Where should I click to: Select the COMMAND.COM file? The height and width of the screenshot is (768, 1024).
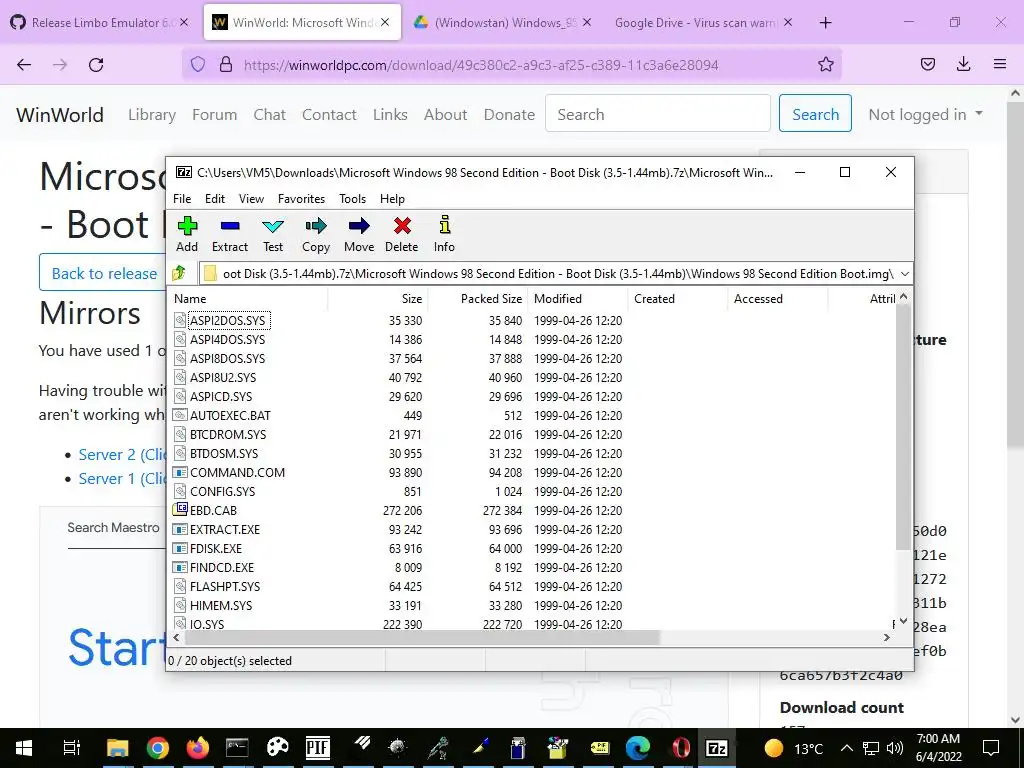[238, 472]
